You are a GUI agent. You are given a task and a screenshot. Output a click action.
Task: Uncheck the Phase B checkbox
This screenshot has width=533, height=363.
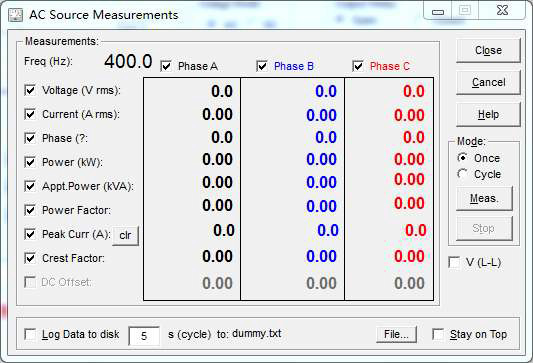(x=262, y=66)
